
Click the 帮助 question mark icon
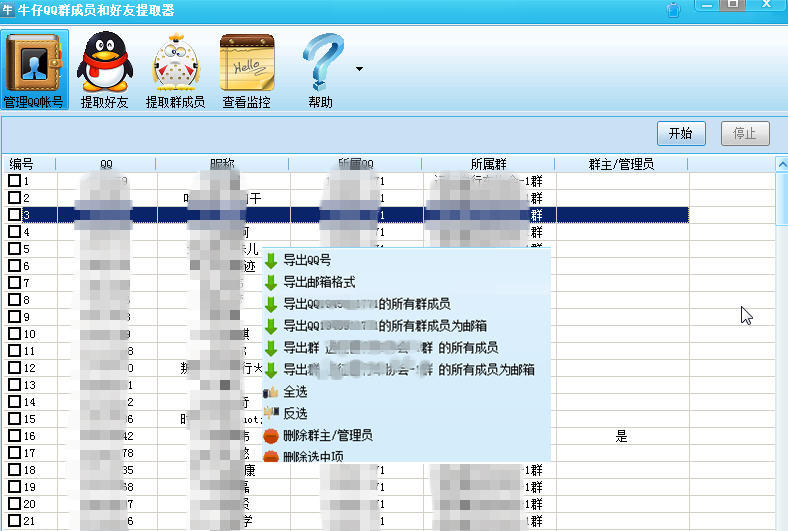click(x=321, y=69)
